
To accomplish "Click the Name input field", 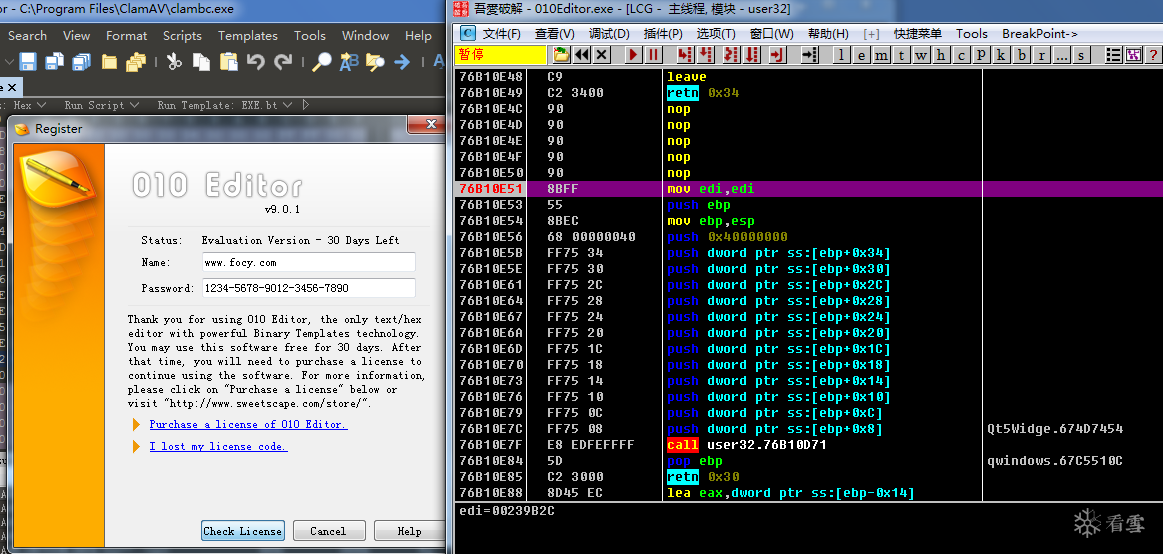I will tap(309, 263).
